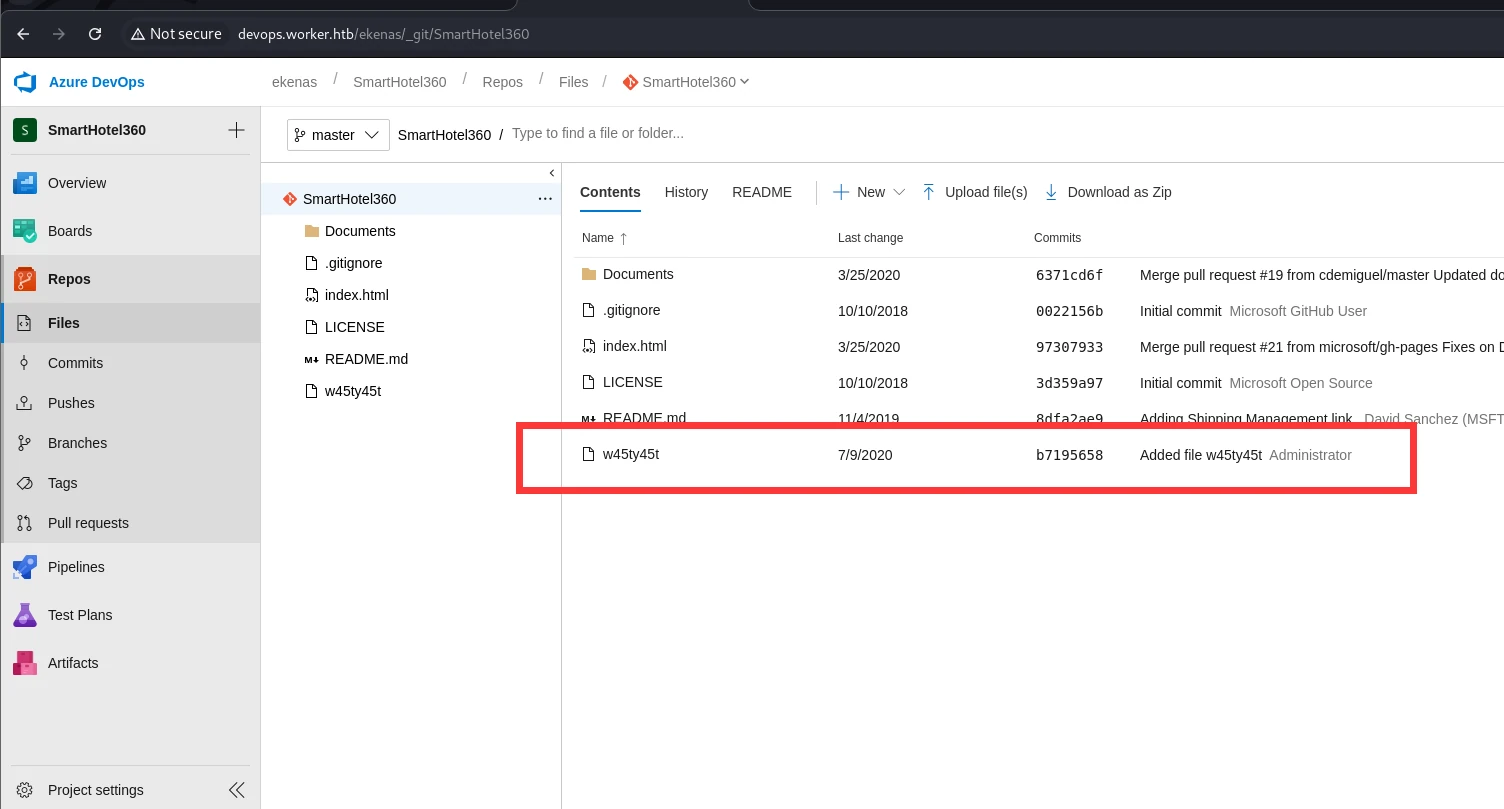The width and height of the screenshot is (1504, 809).
Task: Open index.html in the contents list
Action: tap(634, 346)
